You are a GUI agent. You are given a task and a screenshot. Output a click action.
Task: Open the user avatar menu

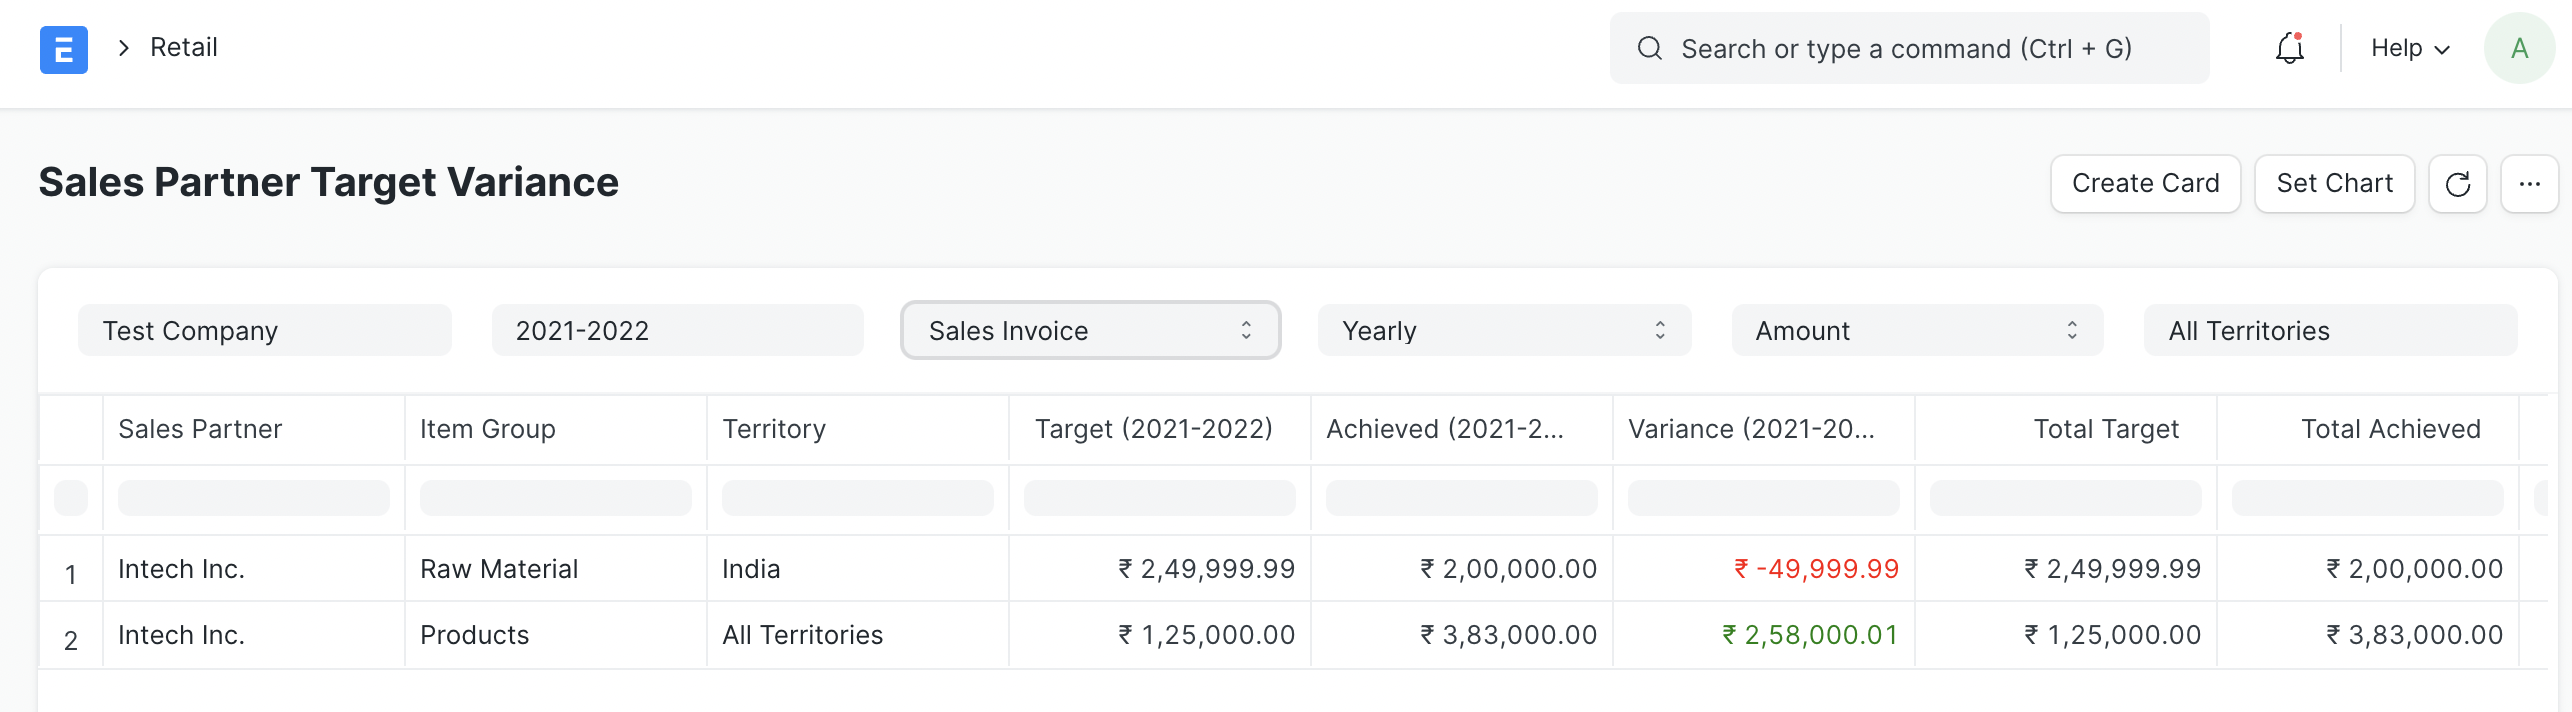coord(2518,49)
